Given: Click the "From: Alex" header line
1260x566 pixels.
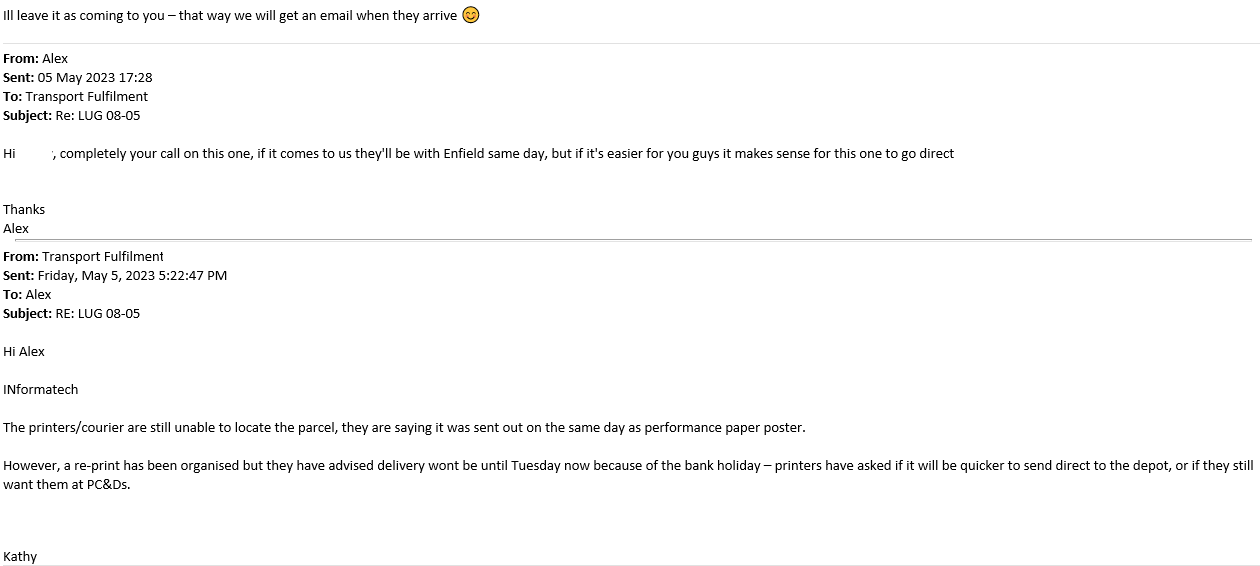Looking at the screenshot, I should (36, 58).
